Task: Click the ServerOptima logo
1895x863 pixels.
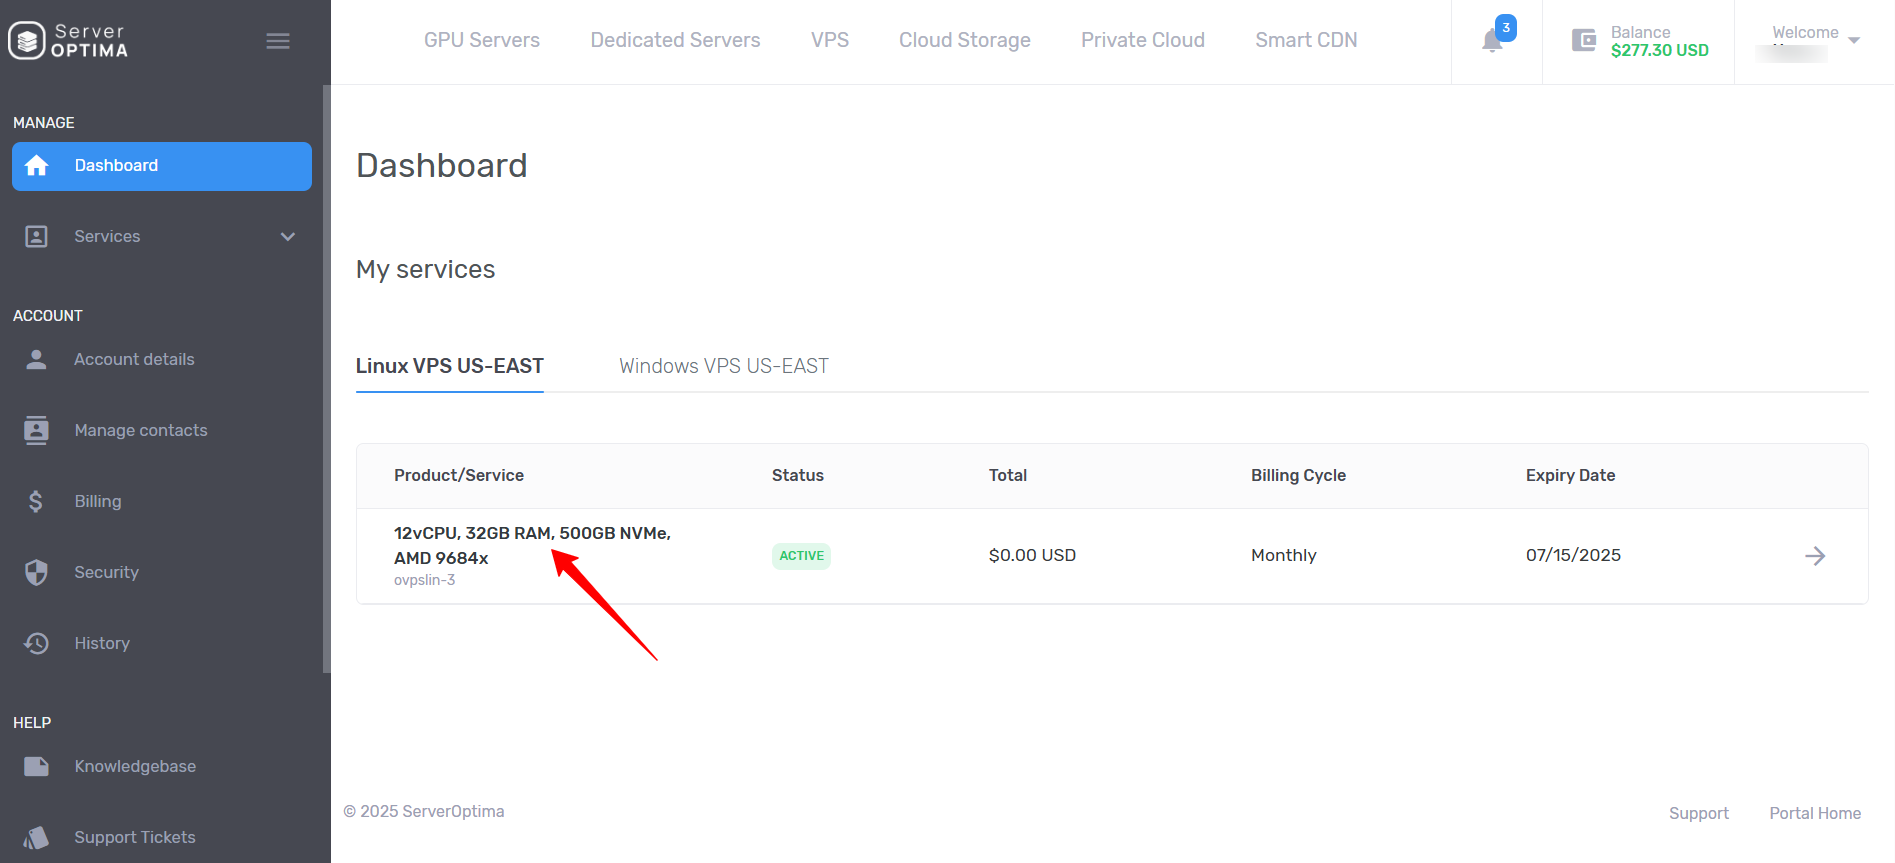Action: click(x=68, y=41)
